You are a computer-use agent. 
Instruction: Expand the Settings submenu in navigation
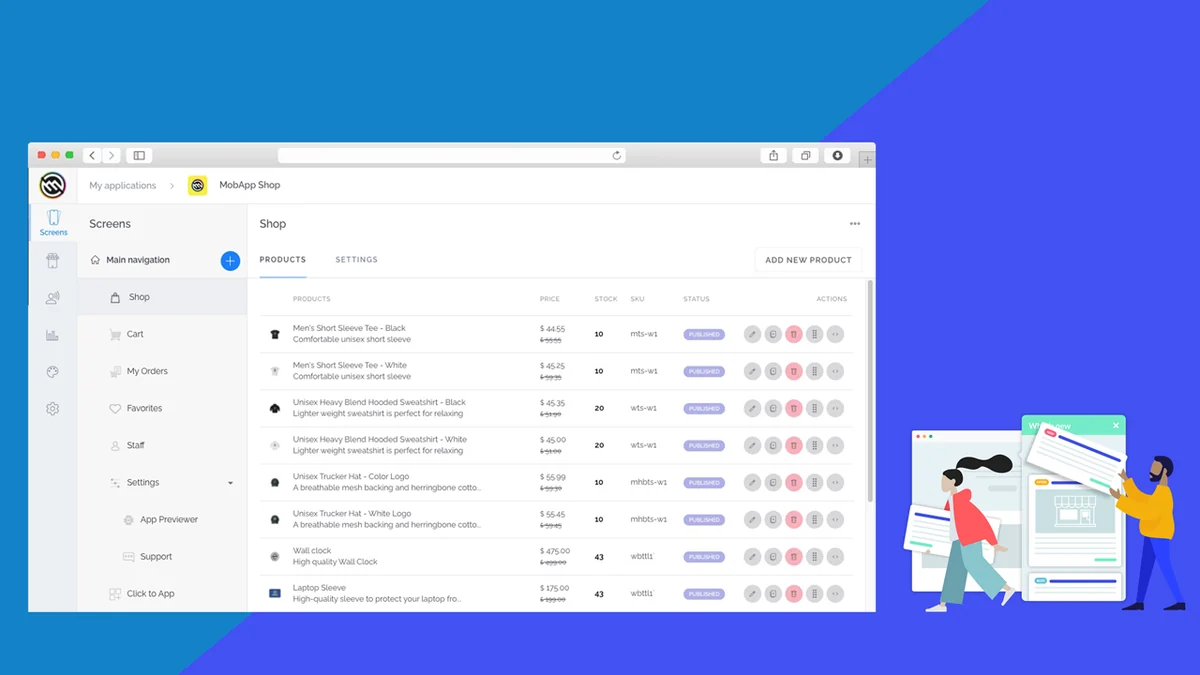click(x=230, y=482)
